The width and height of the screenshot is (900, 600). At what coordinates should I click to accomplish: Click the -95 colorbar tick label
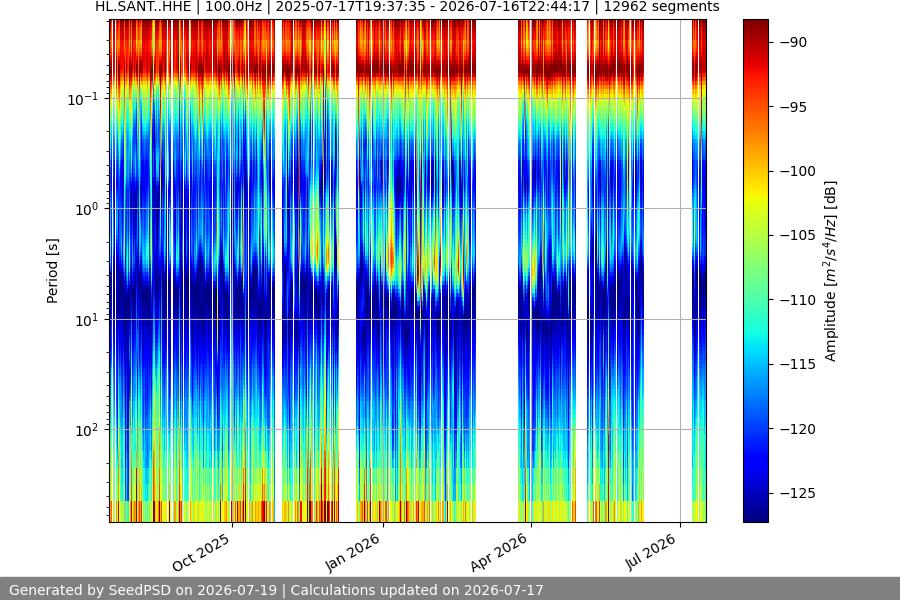point(793,107)
